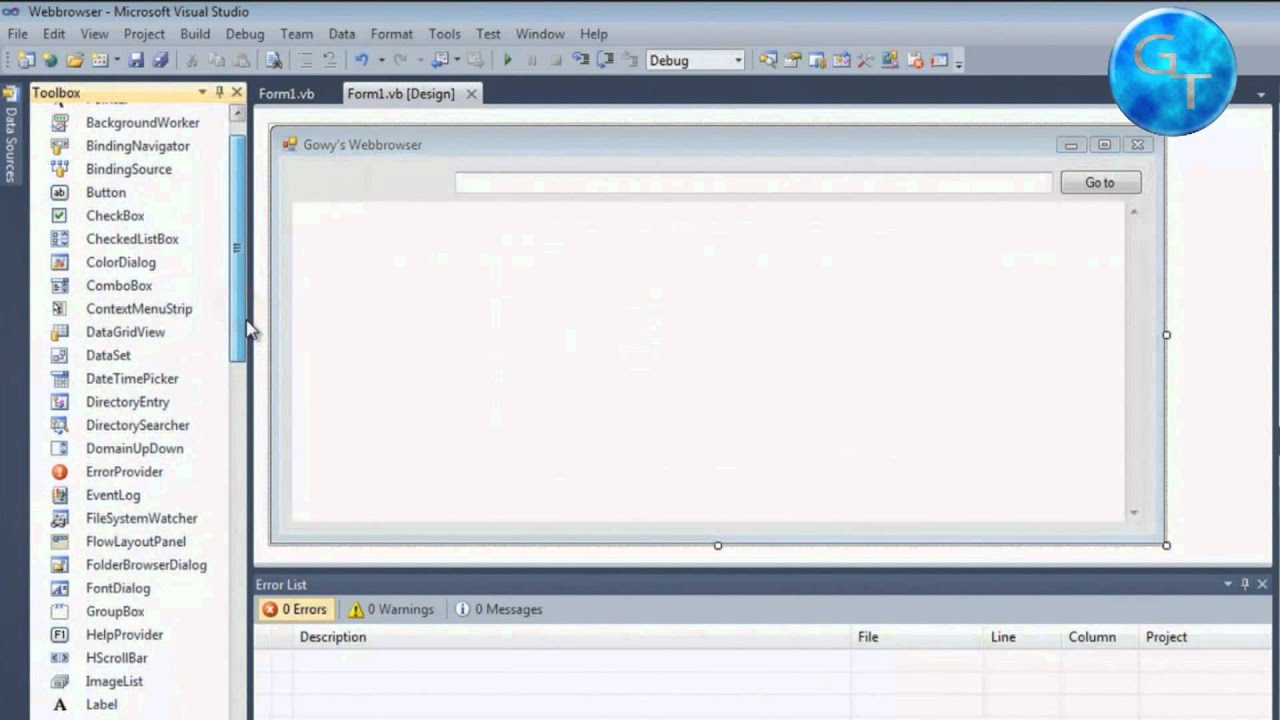Switch to the Form1.vb code tab
Image resolution: width=1280 pixels, height=720 pixels.
point(286,93)
